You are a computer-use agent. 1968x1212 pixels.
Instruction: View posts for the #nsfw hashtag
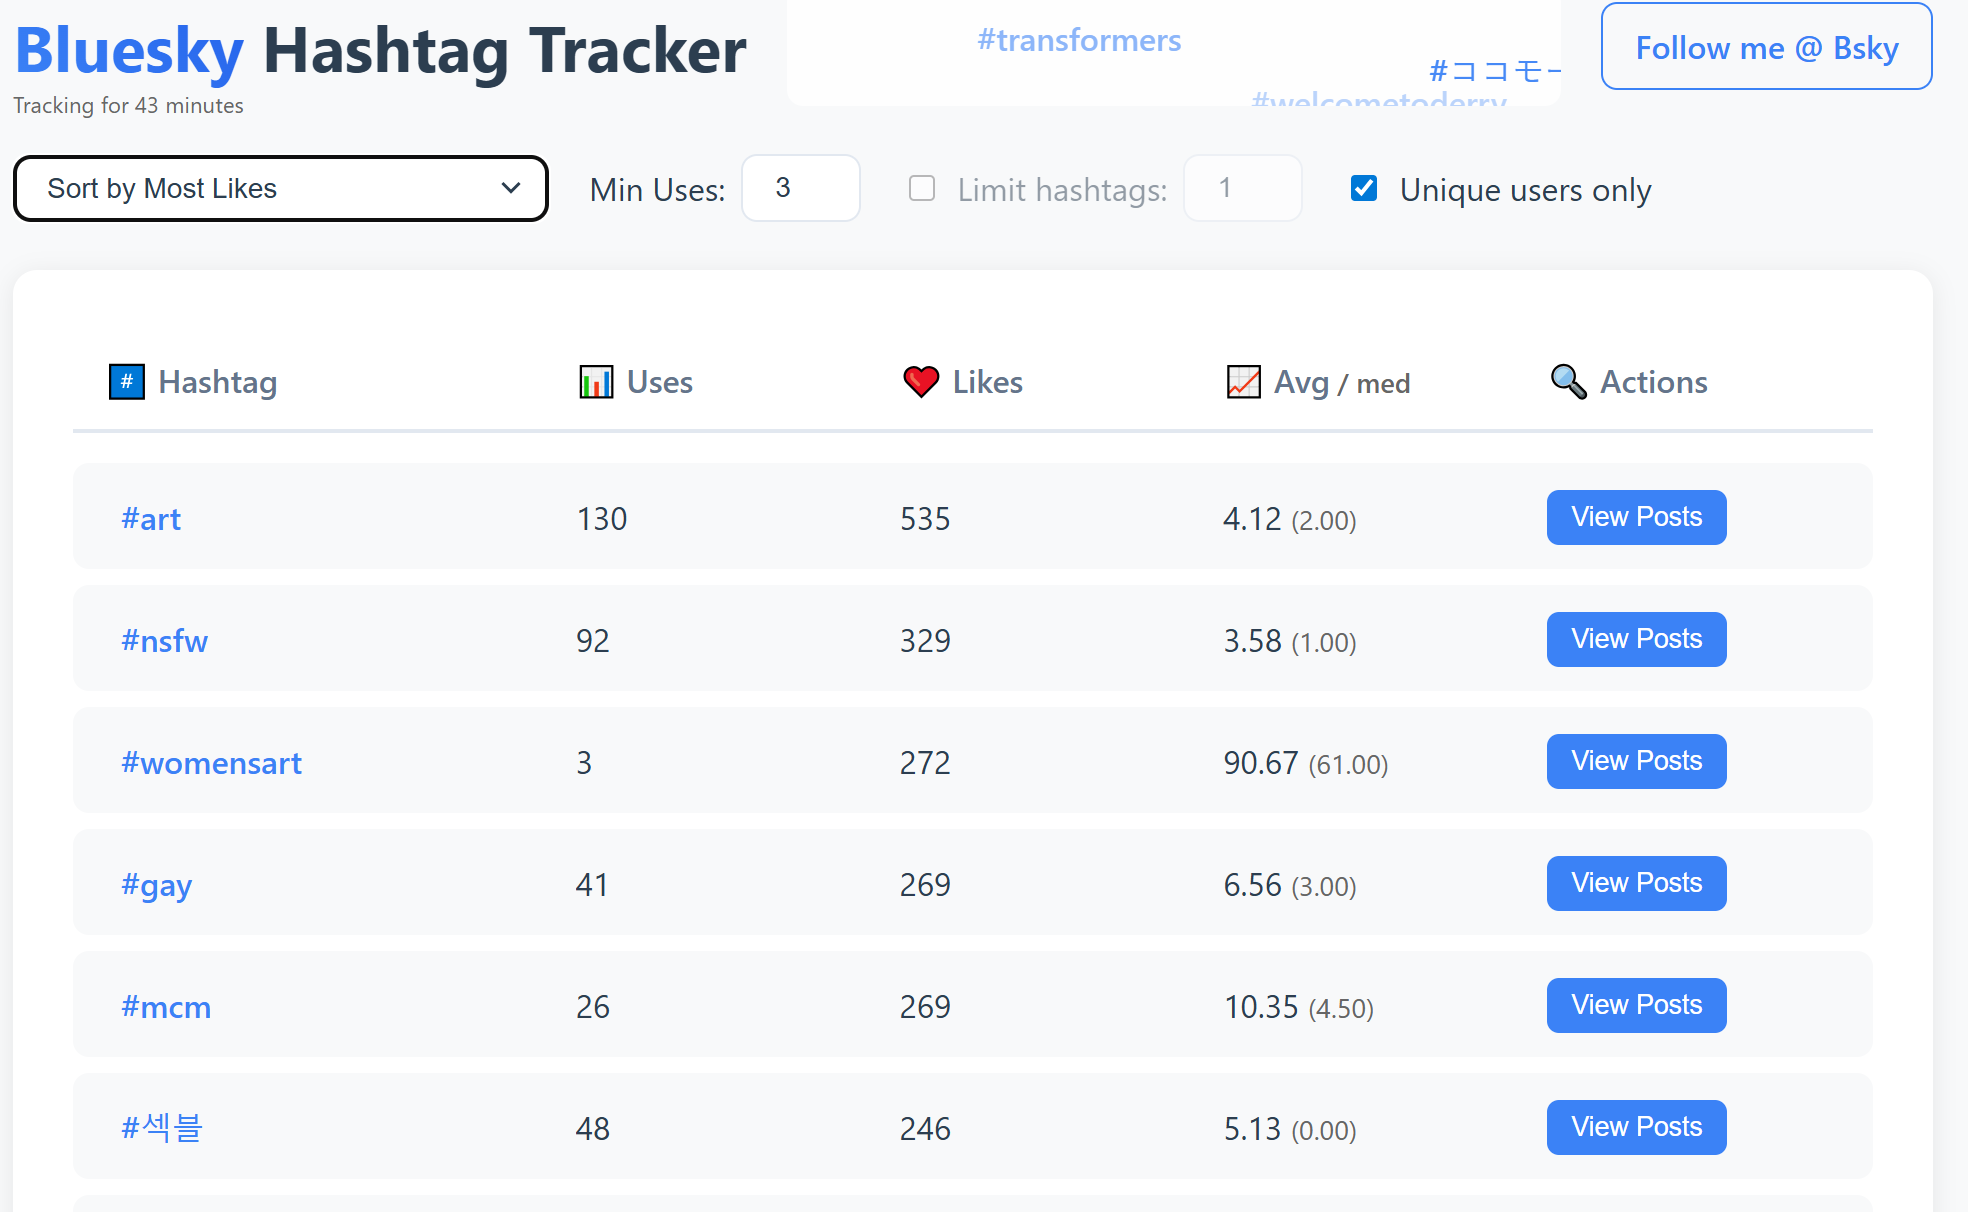tap(1637, 639)
